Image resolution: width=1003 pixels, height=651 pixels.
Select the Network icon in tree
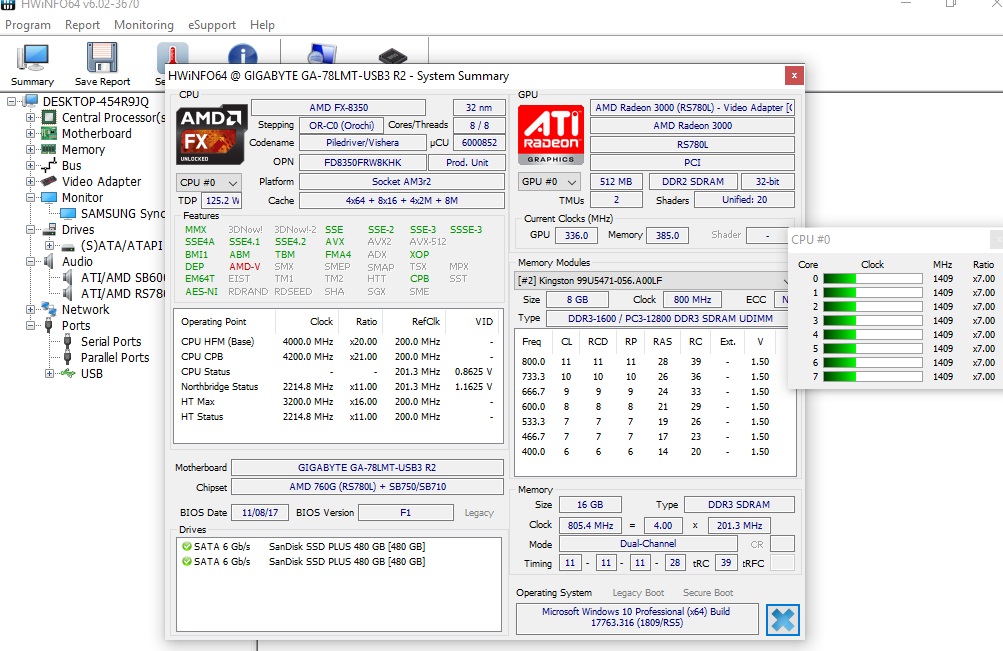49,310
